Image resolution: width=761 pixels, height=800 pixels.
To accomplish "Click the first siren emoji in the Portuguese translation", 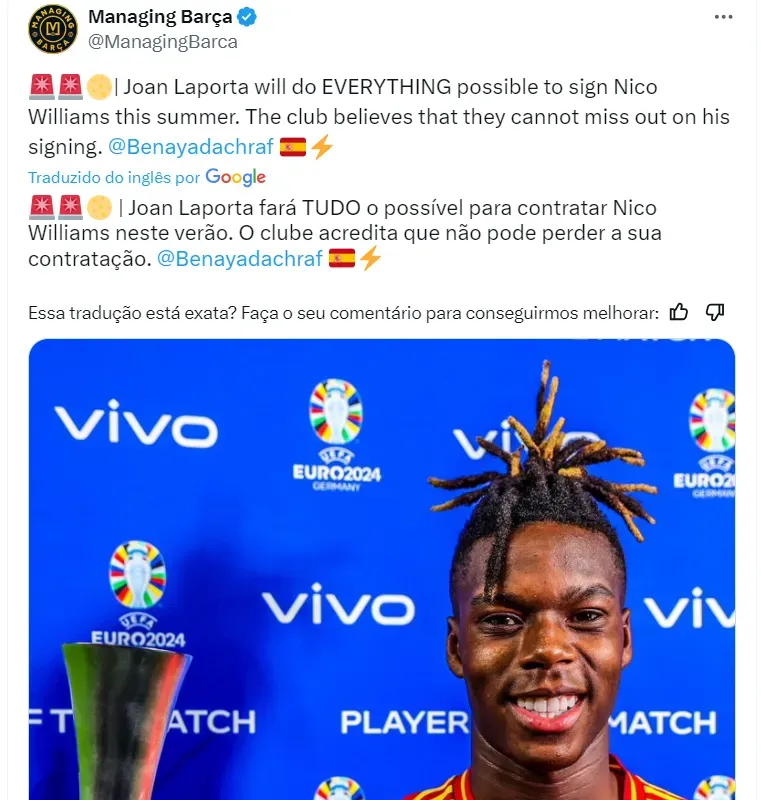I will pos(42,208).
